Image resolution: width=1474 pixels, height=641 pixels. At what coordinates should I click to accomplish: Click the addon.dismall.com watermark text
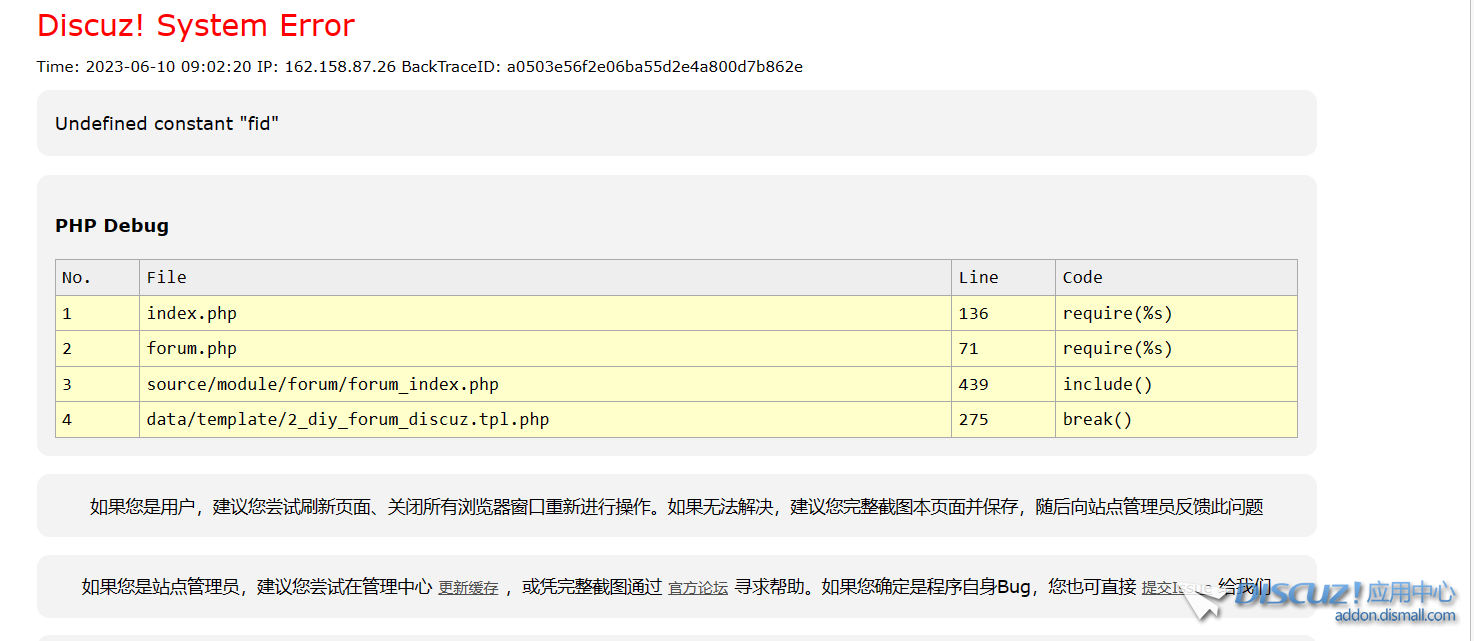coord(1395,616)
